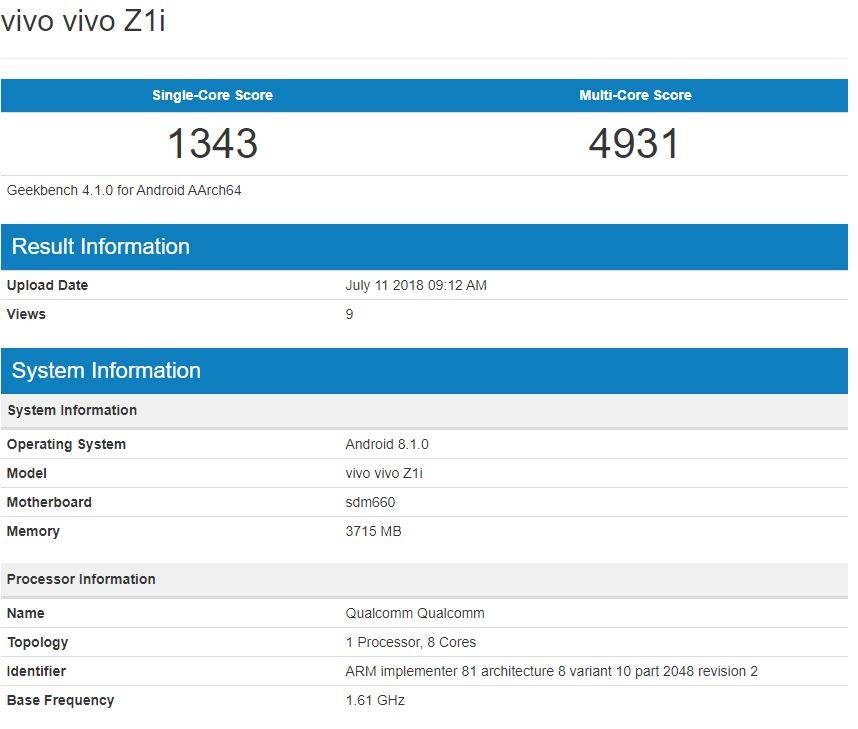The height and width of the screenshot is (729, 858).
Task: Click the vivo vivo Z1i page title
Action: 83,22
